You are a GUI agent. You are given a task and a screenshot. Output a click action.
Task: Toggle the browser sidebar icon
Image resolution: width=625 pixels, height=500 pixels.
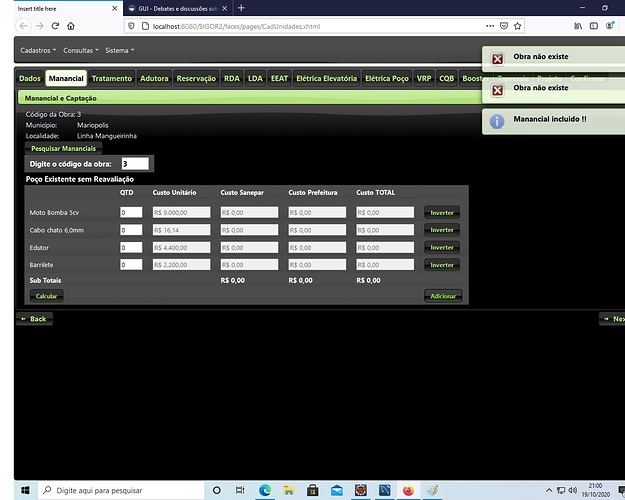pyautogui.click(x=594, y=26)
